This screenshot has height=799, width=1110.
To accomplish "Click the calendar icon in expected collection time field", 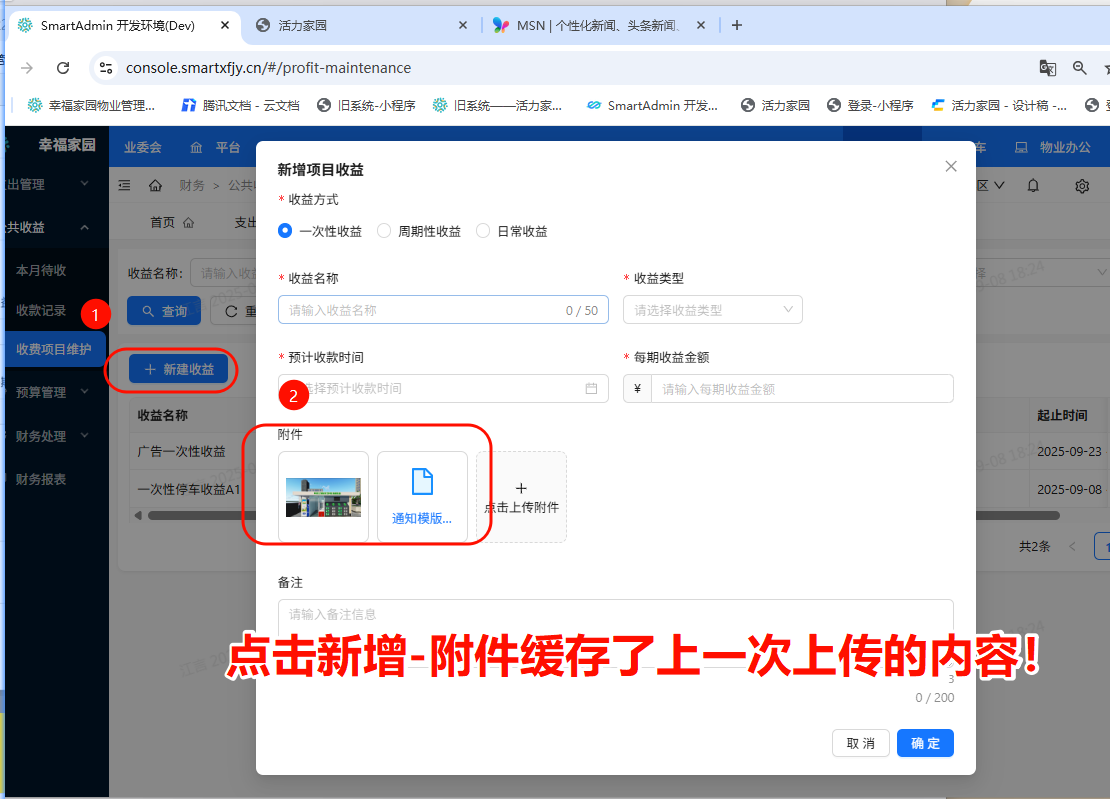I will click(x=591, y=388).
